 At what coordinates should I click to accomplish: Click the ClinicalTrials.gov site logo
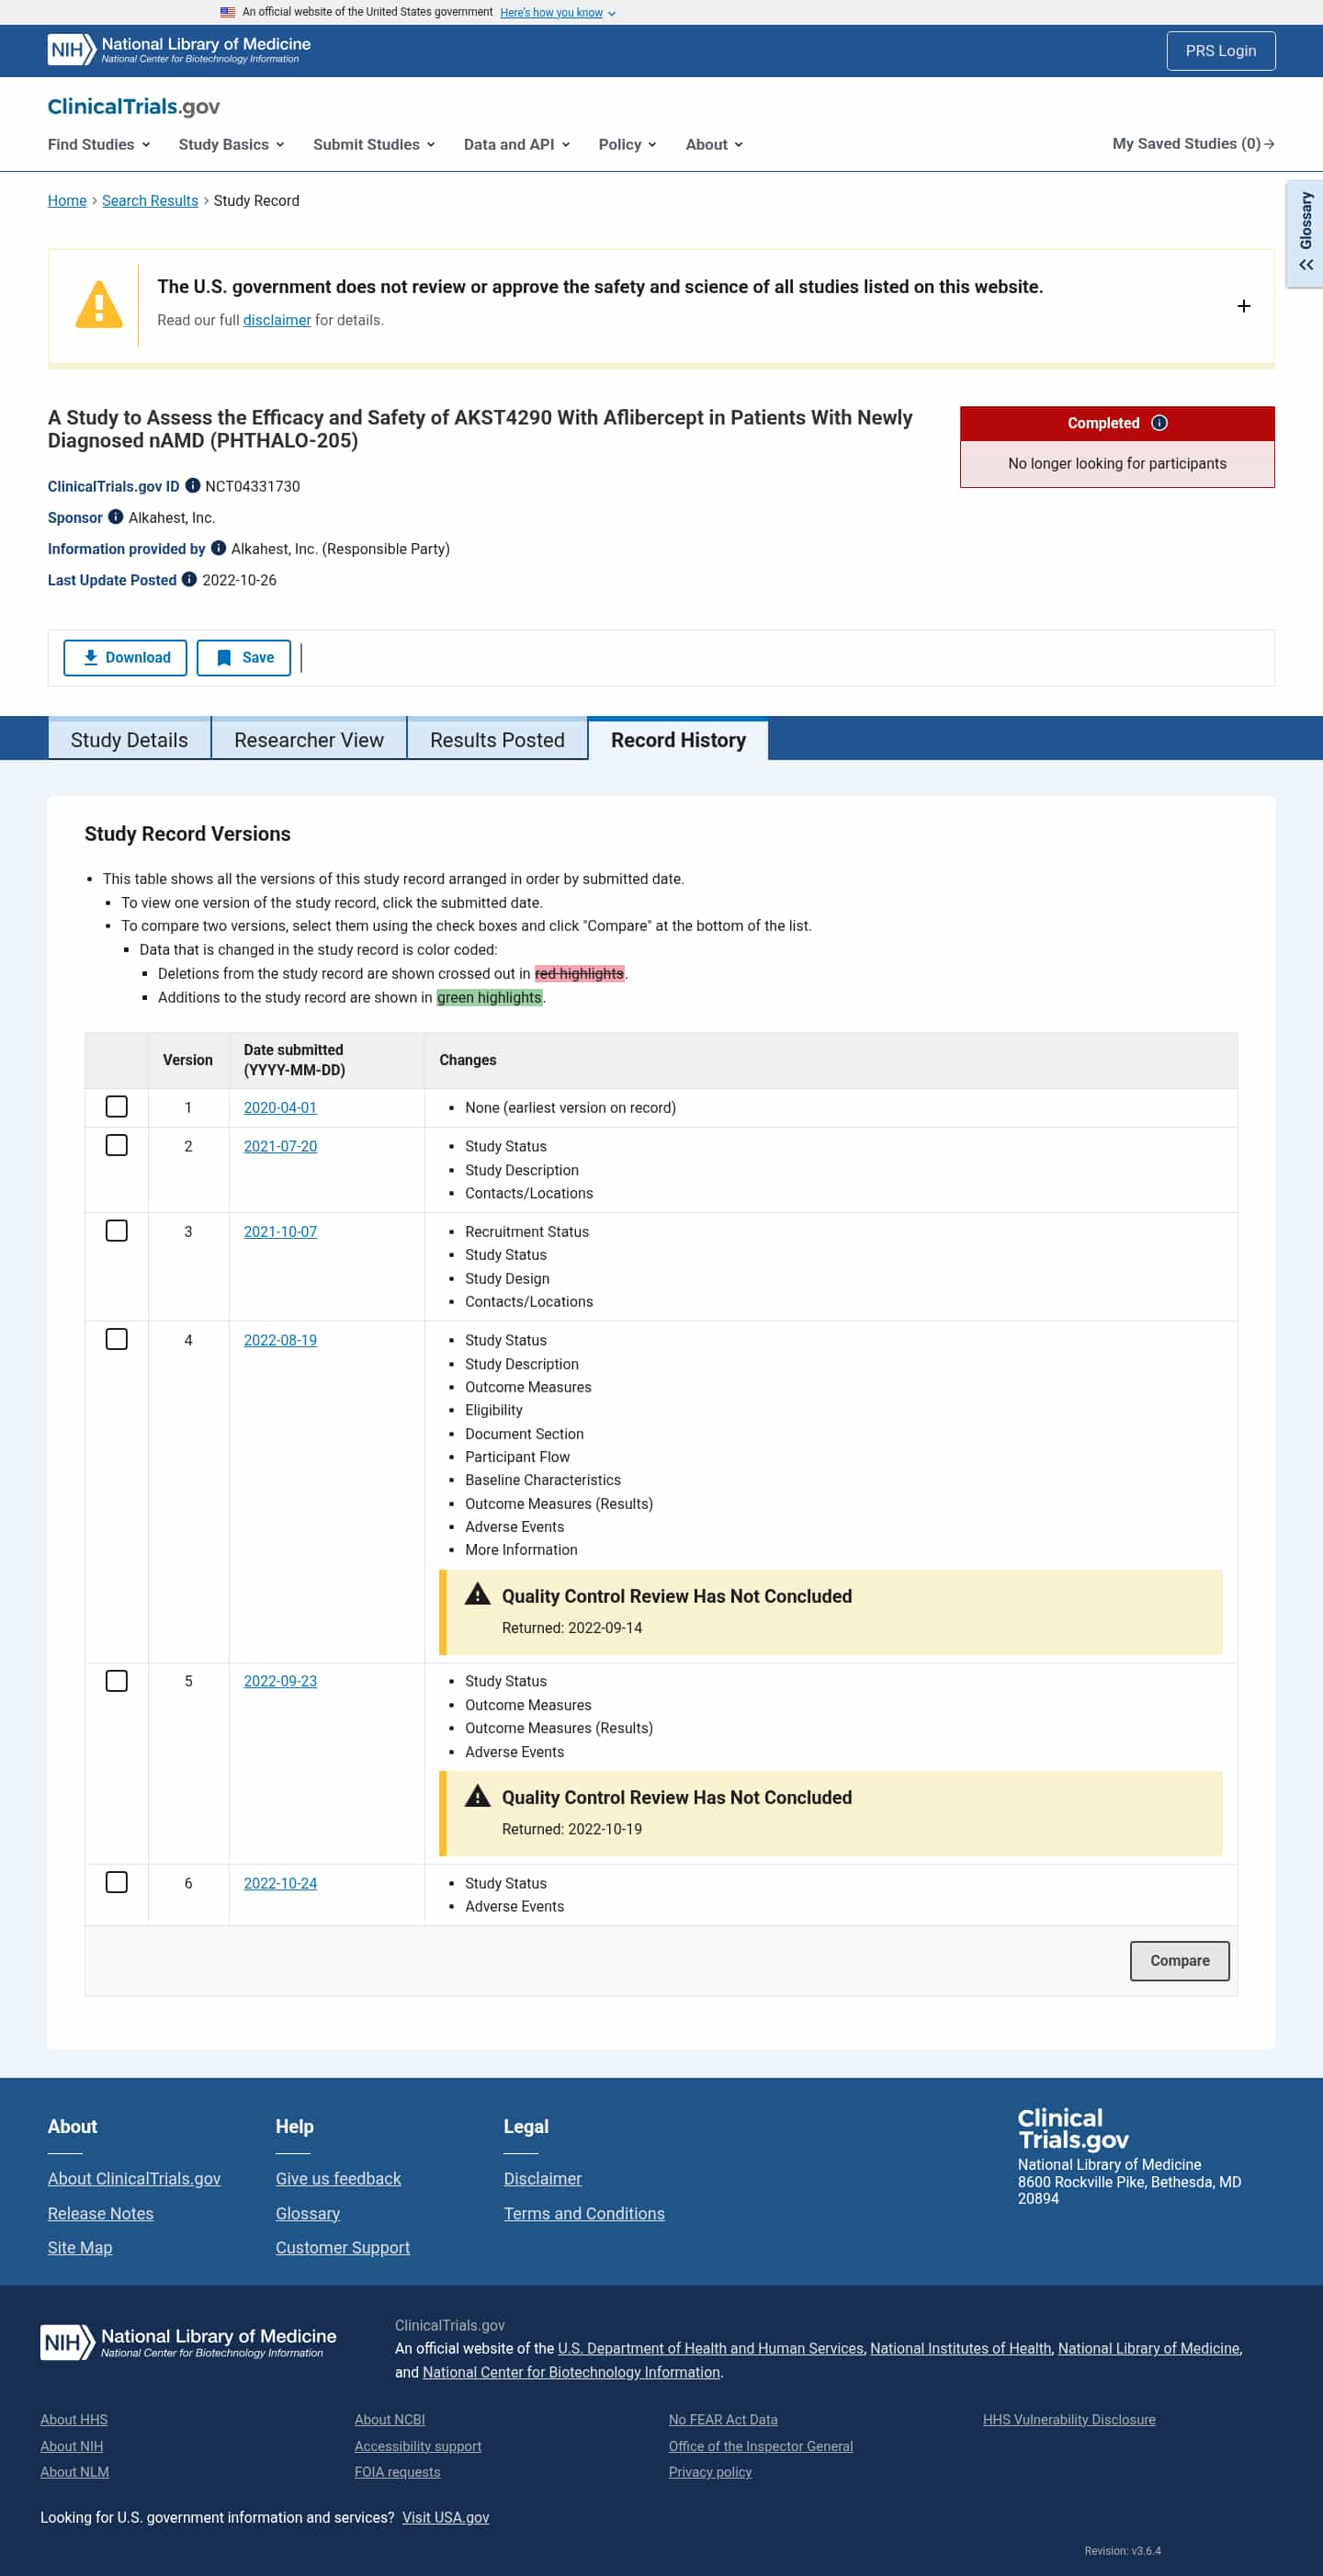coord(134,106)
